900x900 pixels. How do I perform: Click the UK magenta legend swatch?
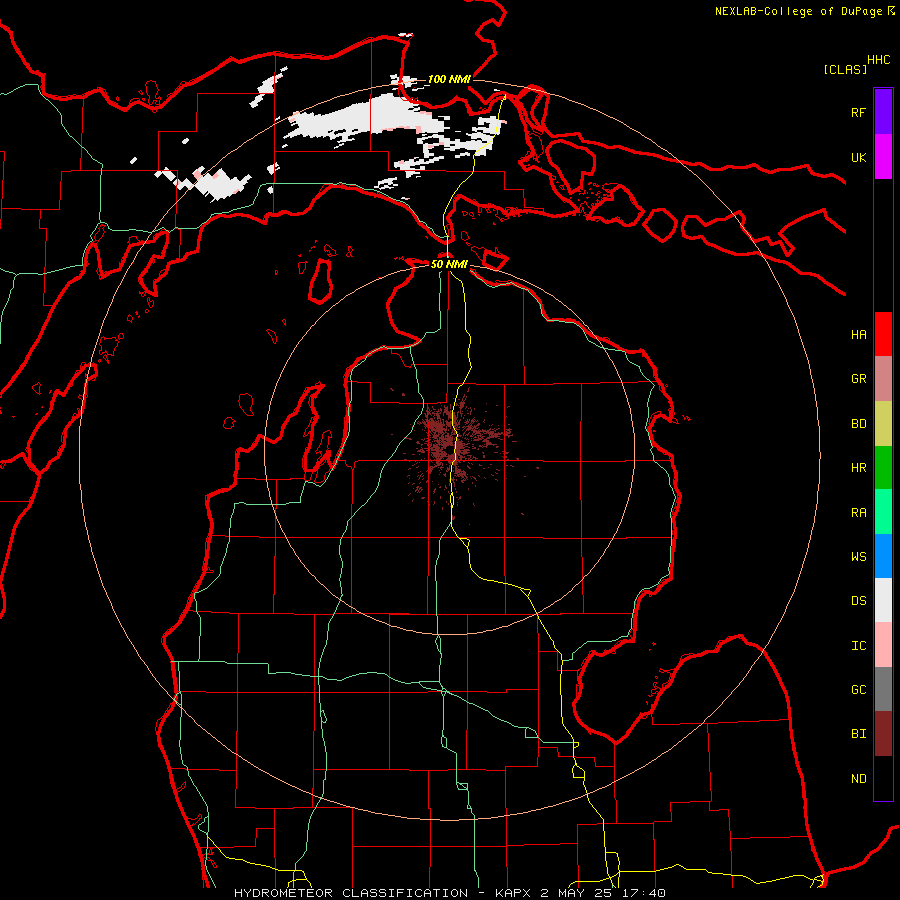pyautogui.click(x=883, y=157)
